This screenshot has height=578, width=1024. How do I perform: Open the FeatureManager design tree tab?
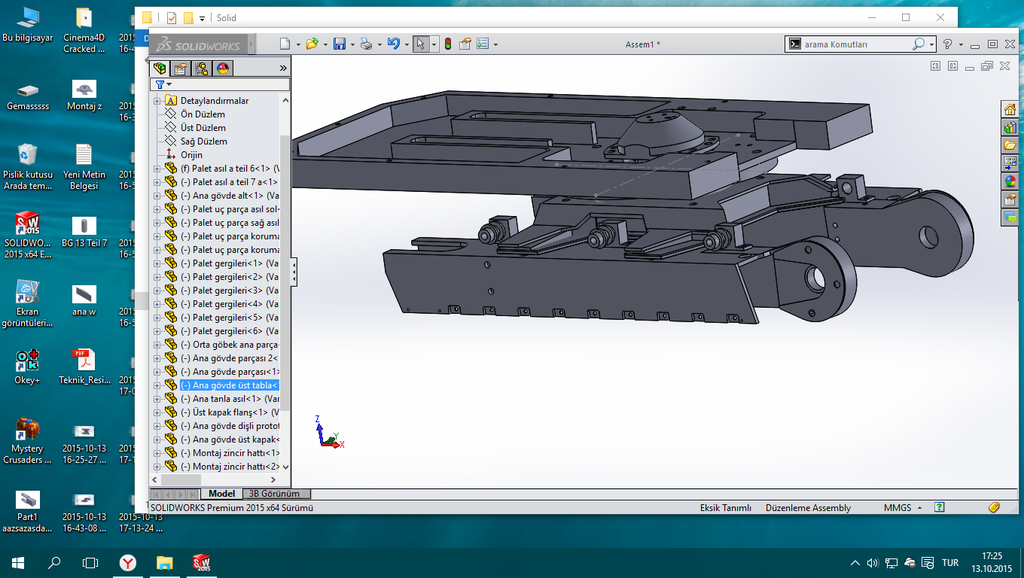click(x=160, y=68)
